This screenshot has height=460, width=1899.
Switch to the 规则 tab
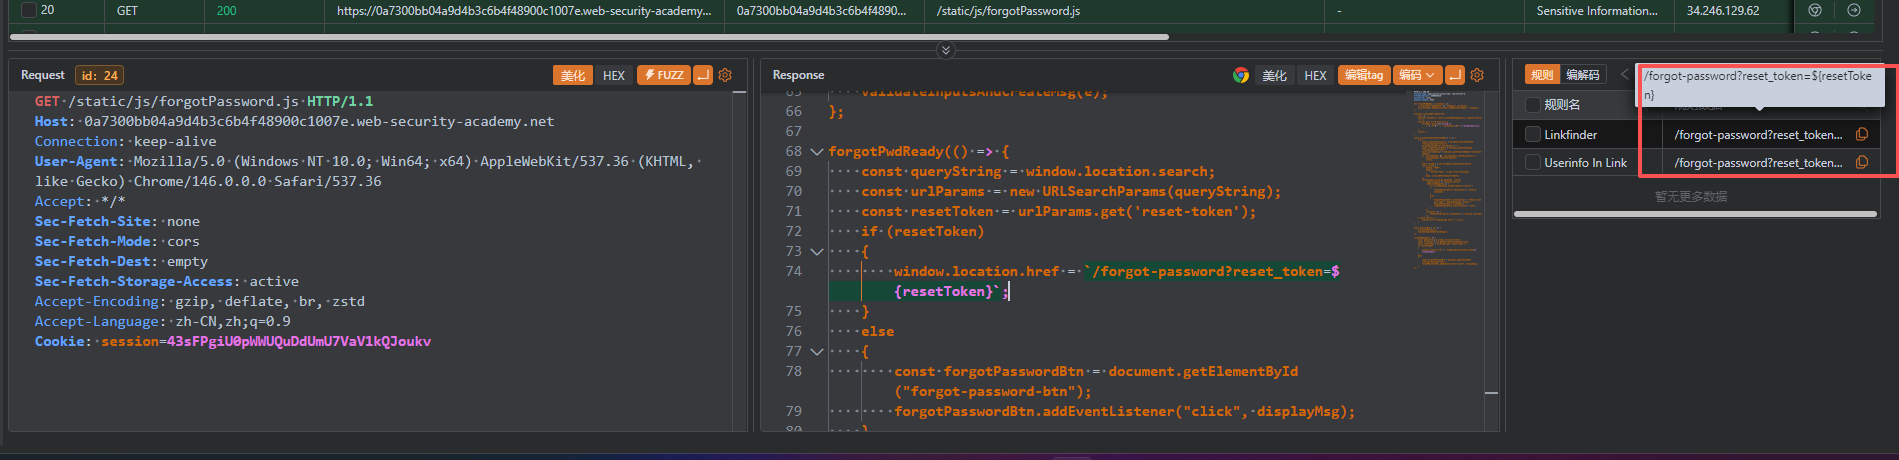pos(1542,75)
